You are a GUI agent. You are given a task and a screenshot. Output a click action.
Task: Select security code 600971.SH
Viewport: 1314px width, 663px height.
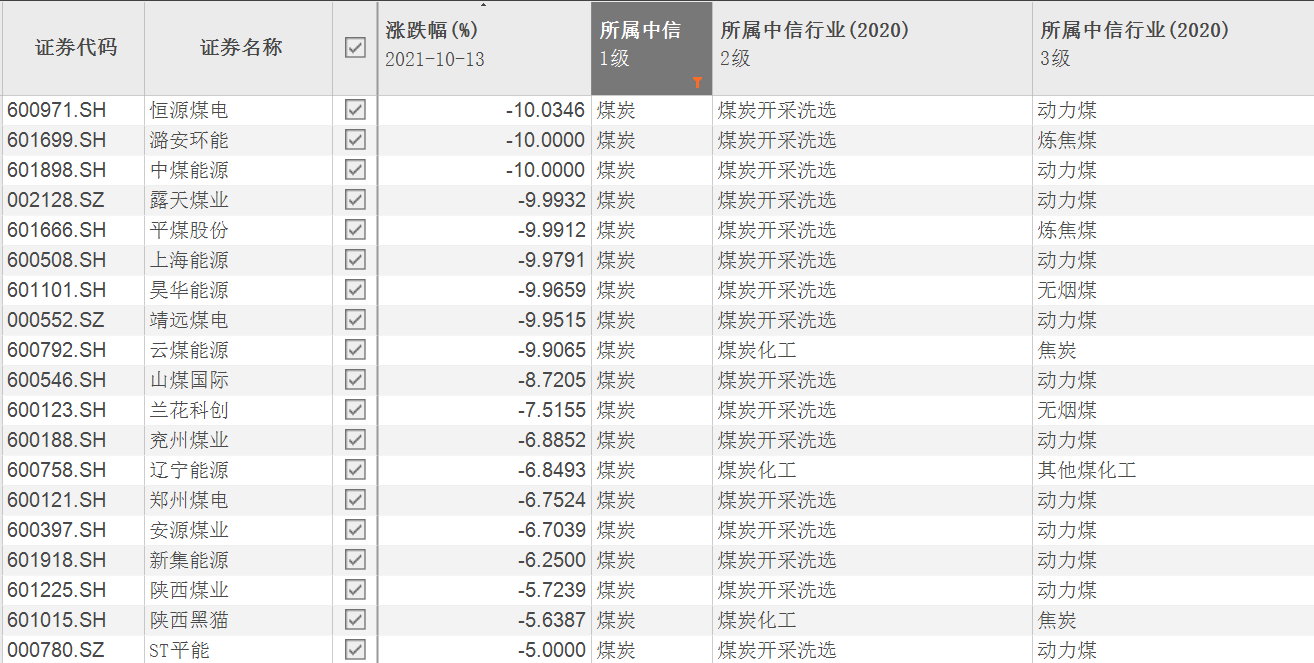coord(56,110)
